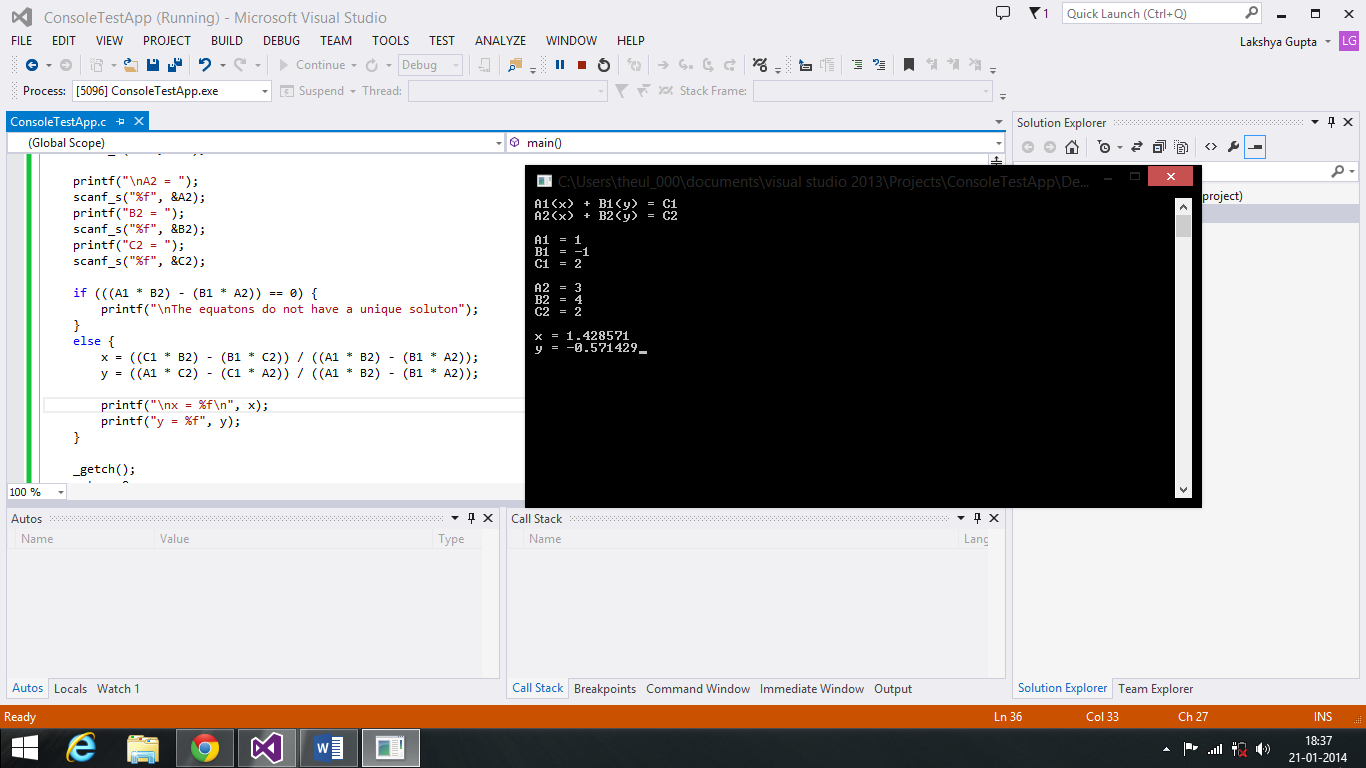Adjust the editor zoom level control

[x=35, y=491]
